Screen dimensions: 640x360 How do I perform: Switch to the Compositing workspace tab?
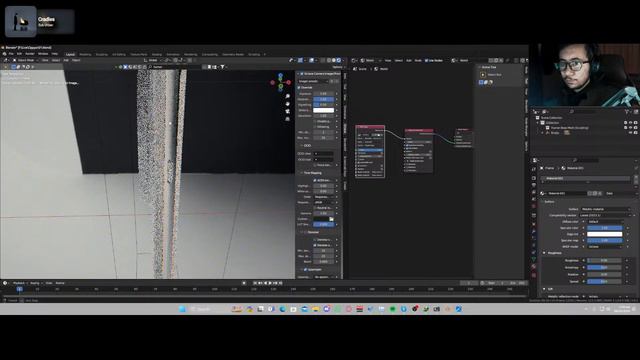click(210, 54)
